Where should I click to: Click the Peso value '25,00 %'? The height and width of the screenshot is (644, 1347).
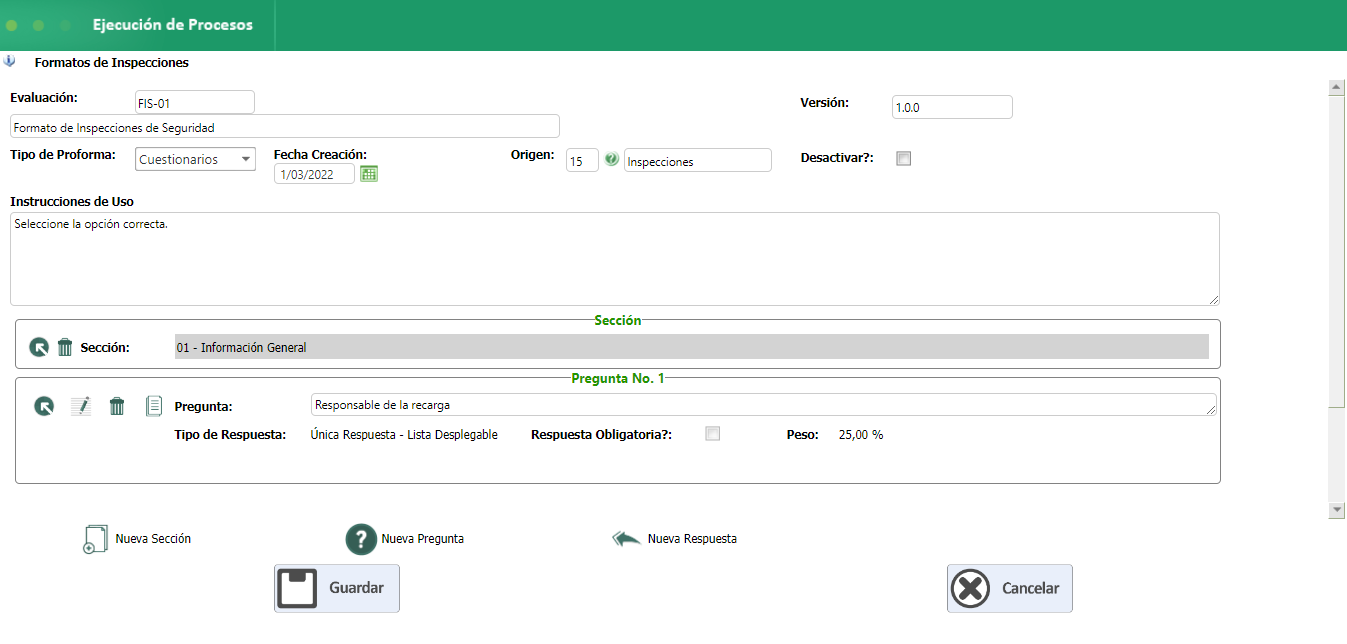pyautogui.click(x=861, y=435)
